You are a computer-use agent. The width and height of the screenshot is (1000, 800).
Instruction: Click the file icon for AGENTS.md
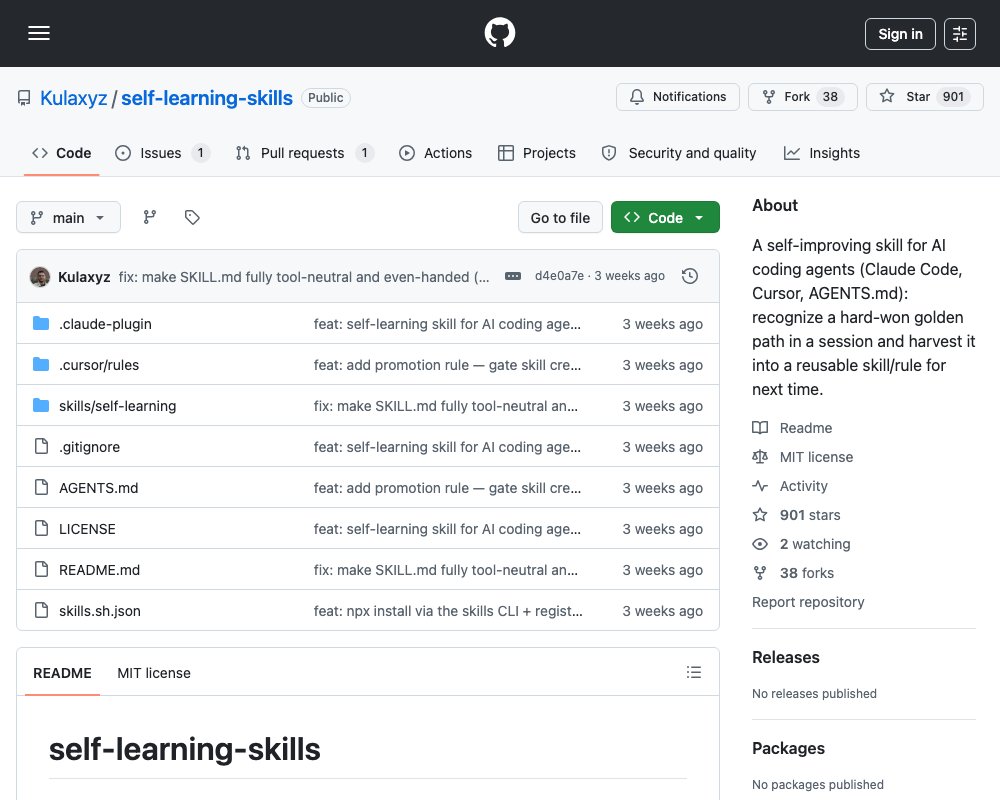41,487
